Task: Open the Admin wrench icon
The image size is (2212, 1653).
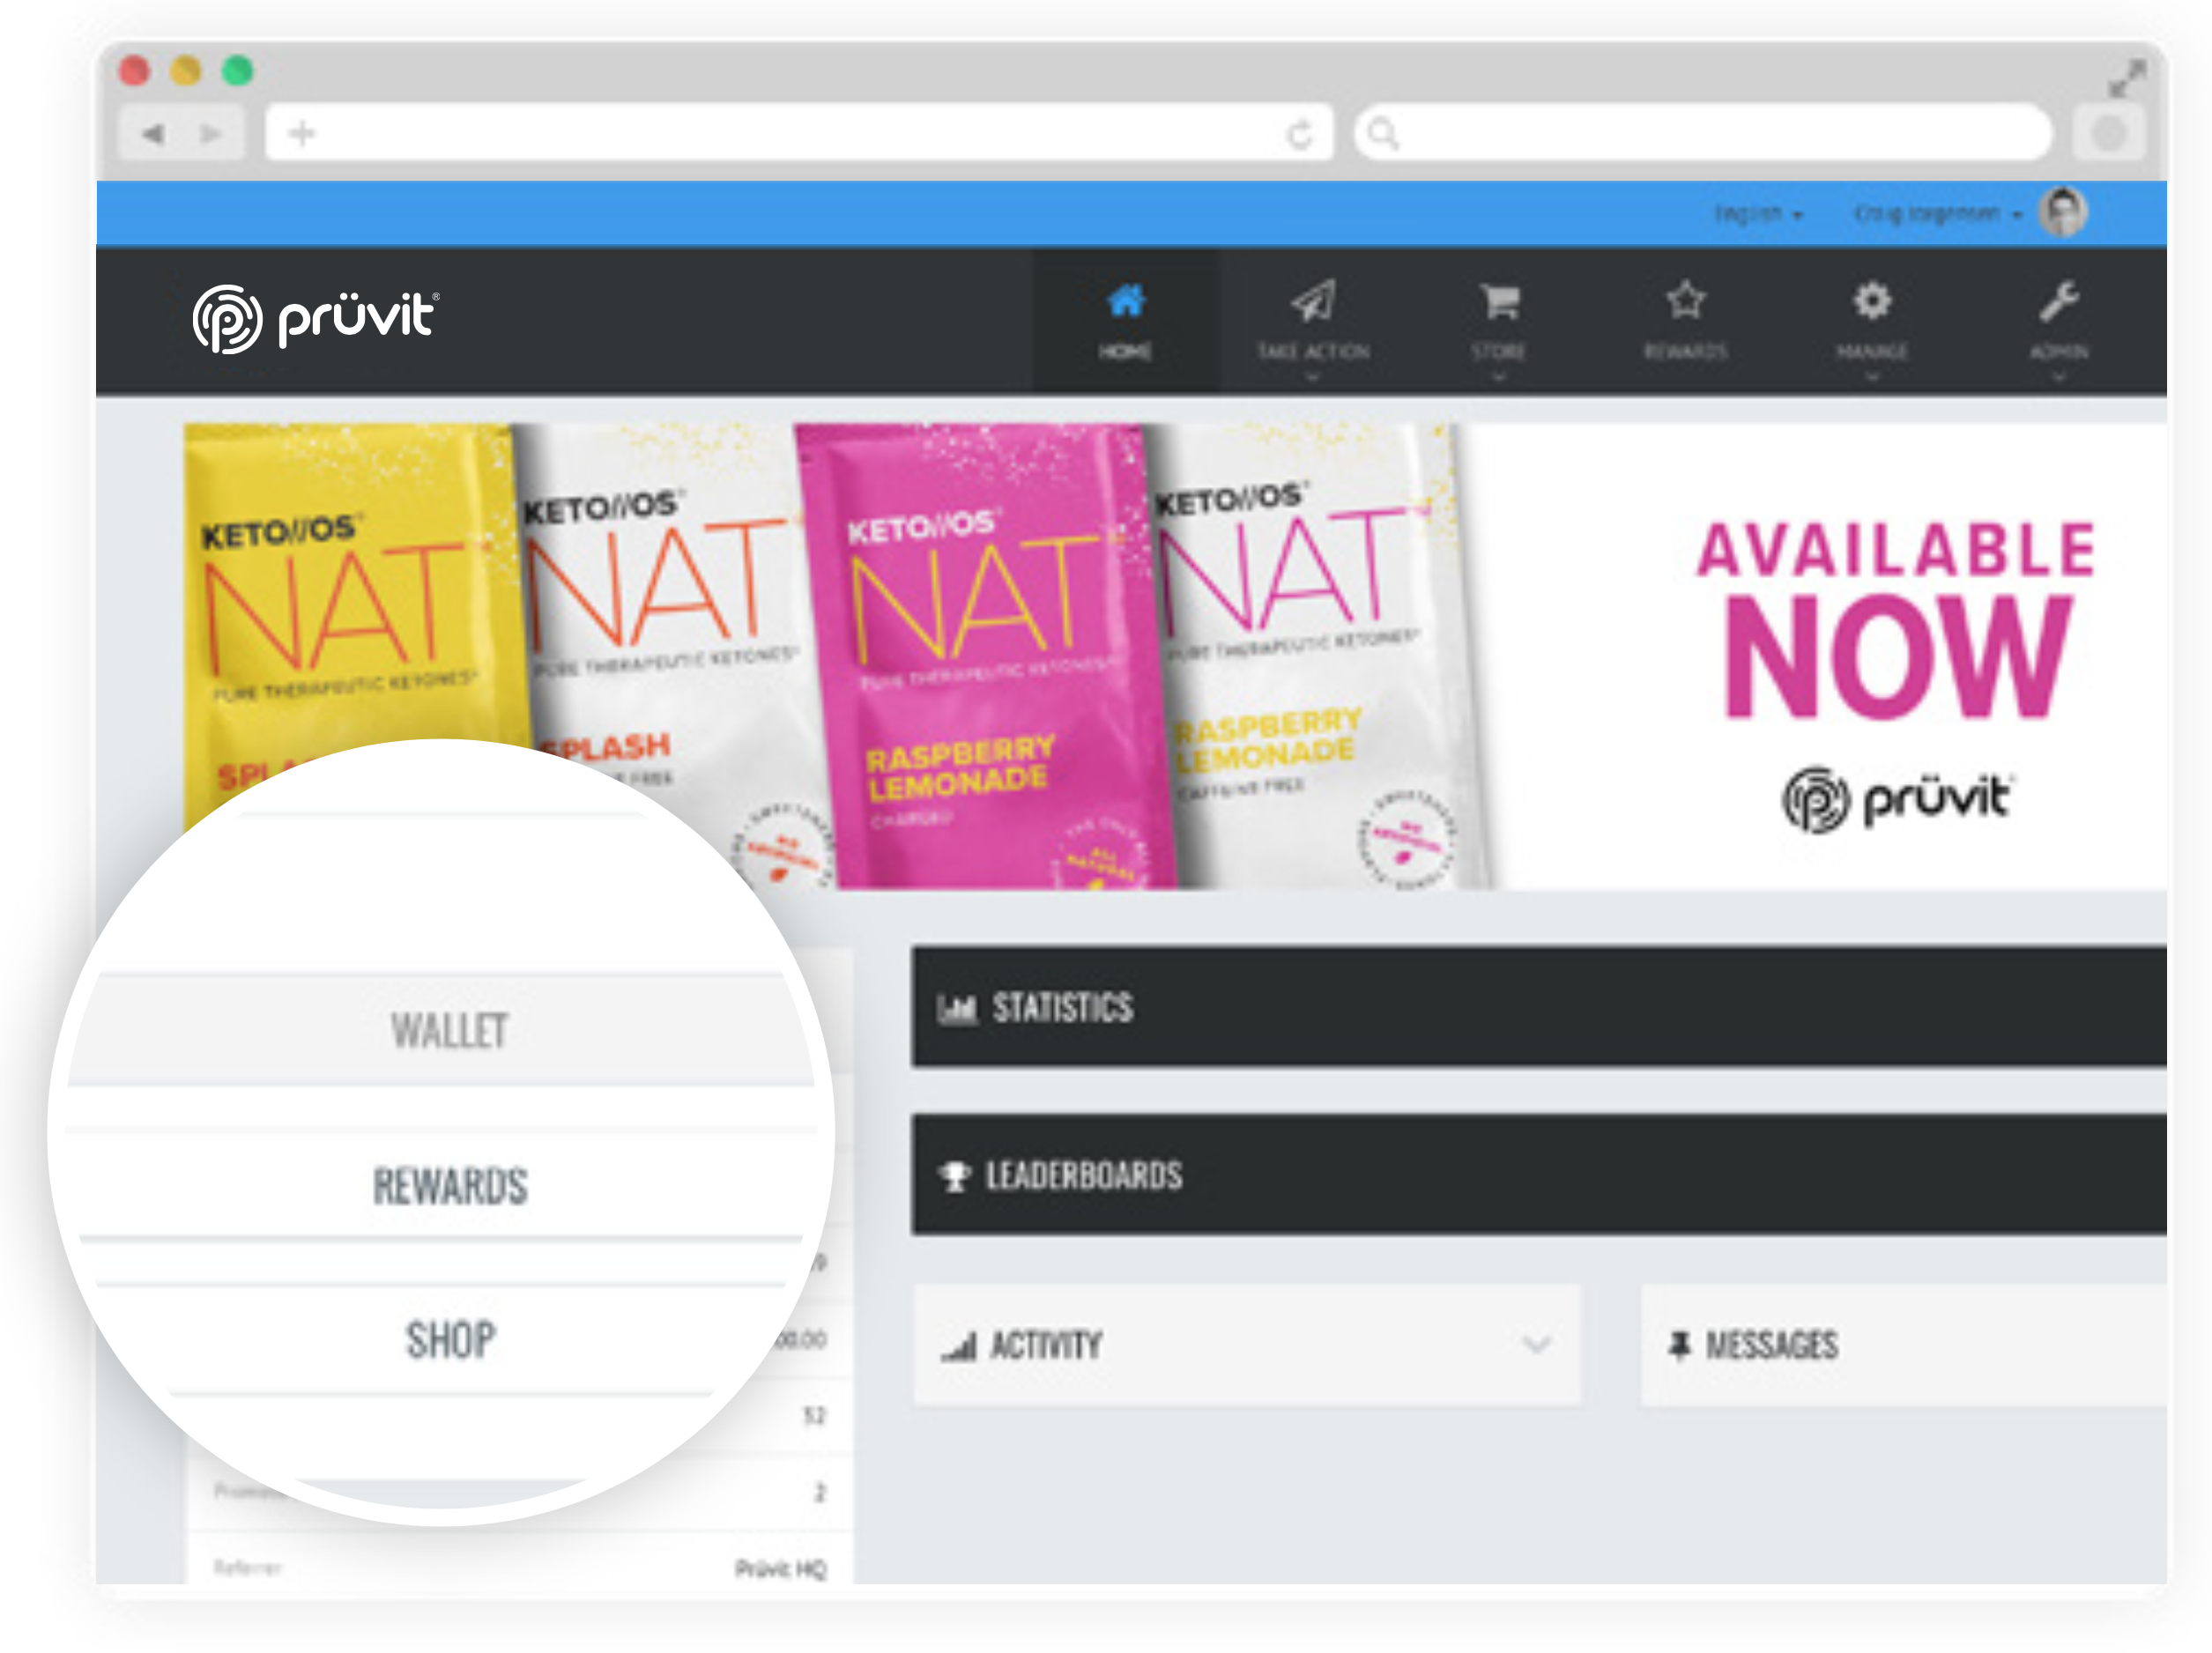Action: [2059, 300]
